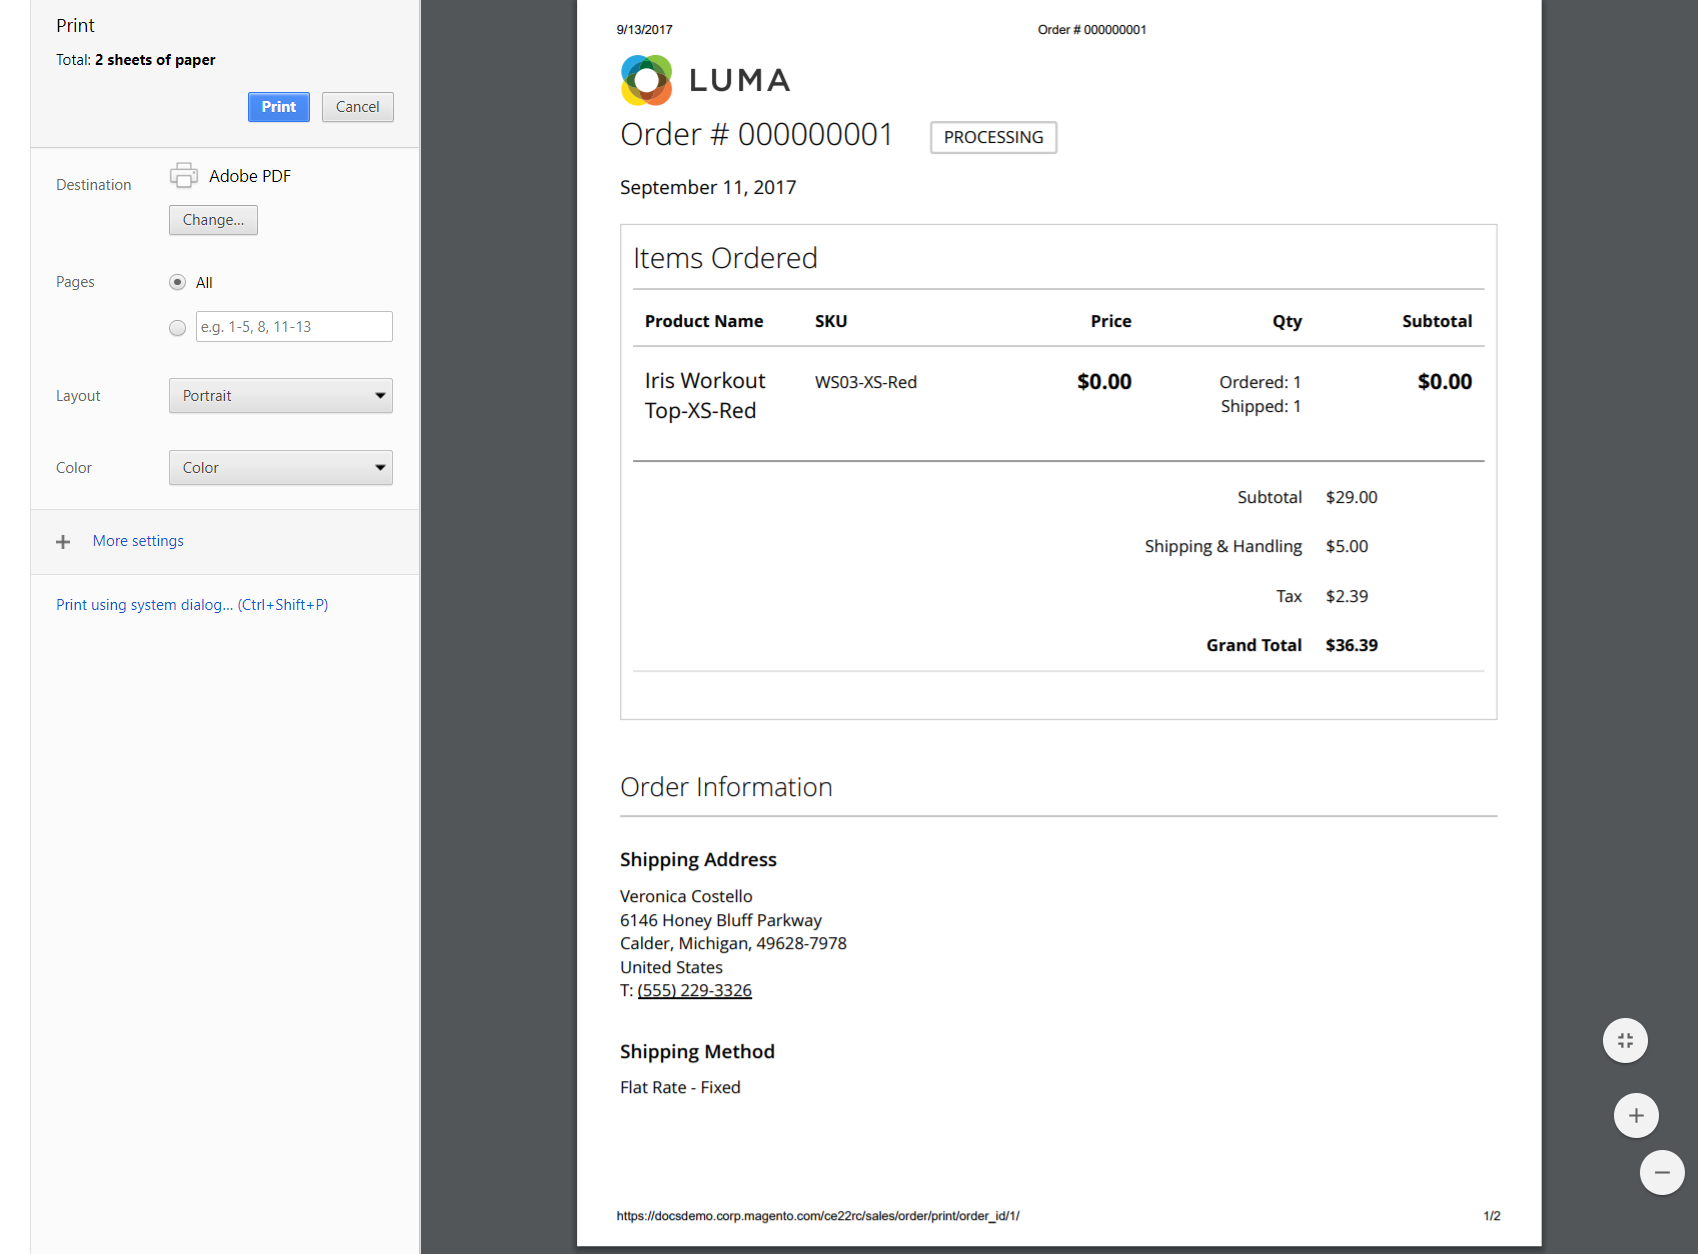Click the page footer URL text
The height and width of the screenshot is (1254, 1698).
818,1216
